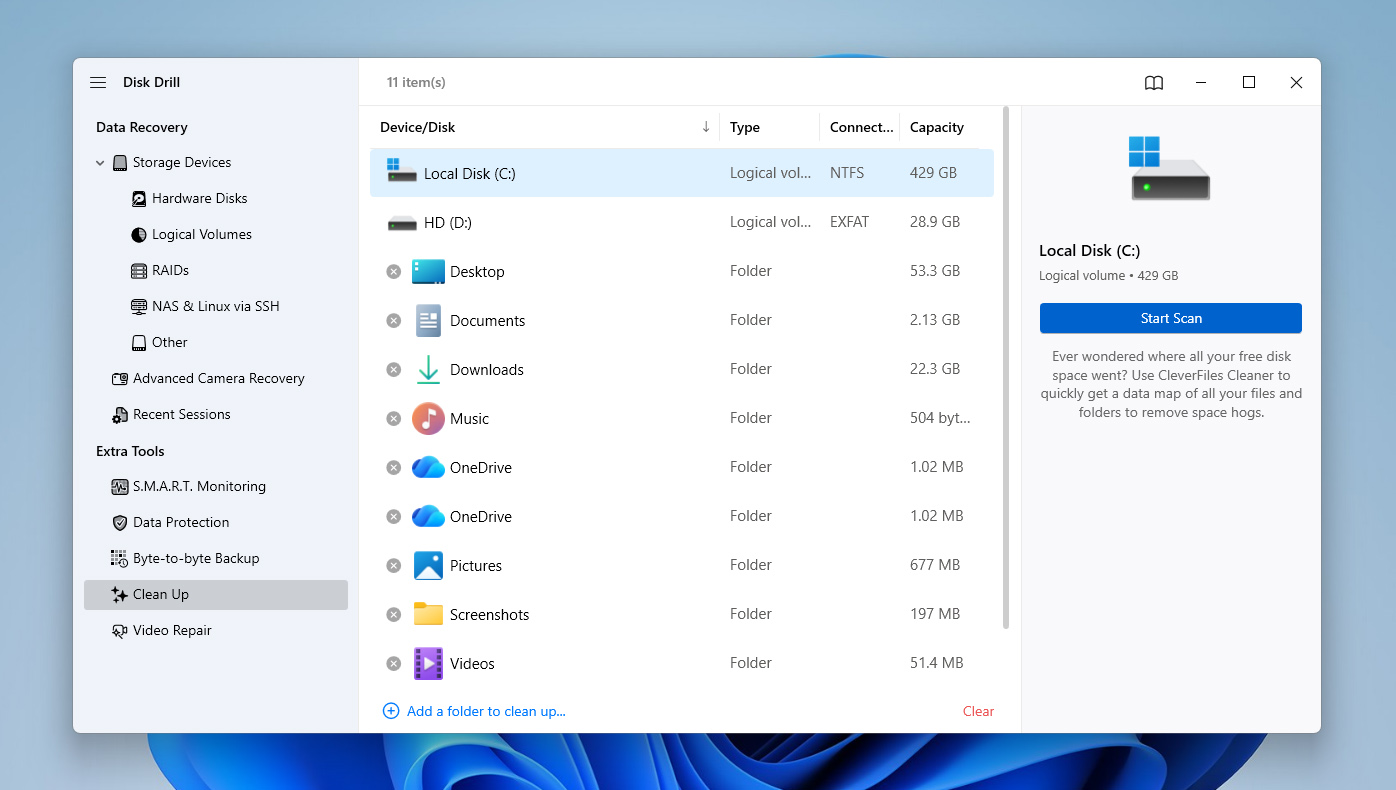This screenshot has width=1396, height=790.
Task: Open the Hardware Disks section label
Action: (200, 199)
